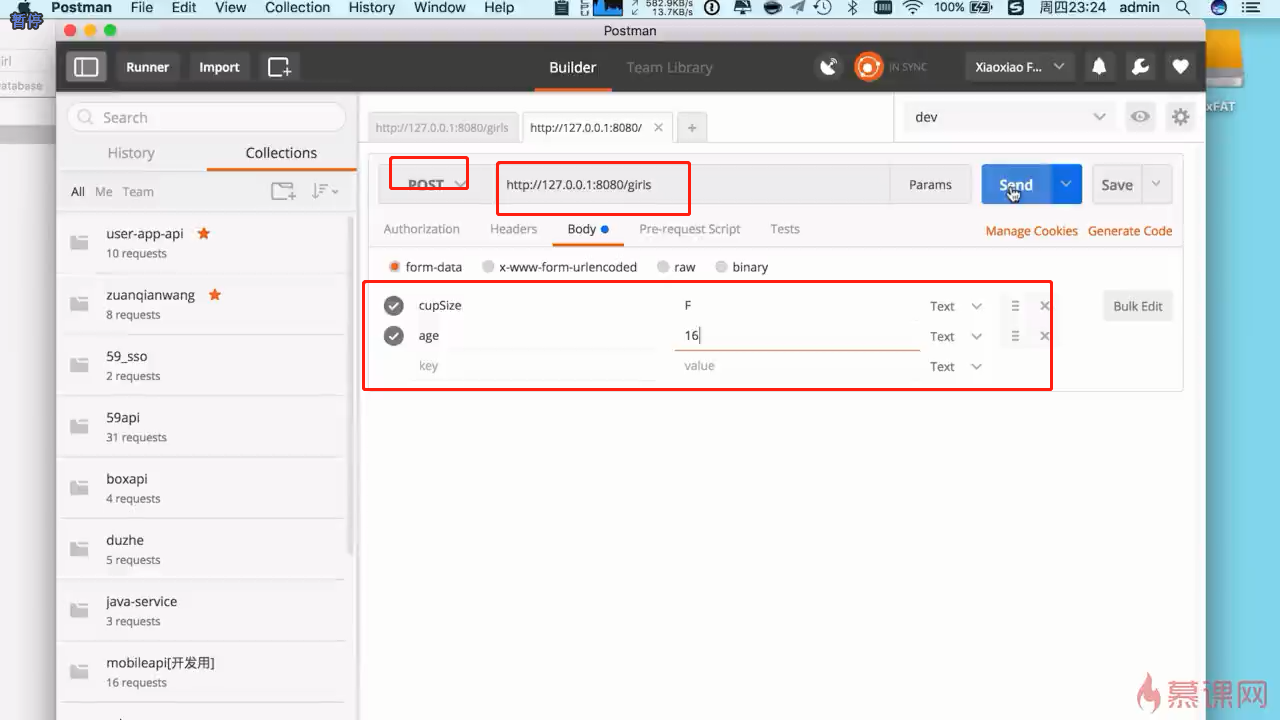This screenshot has width=1280, height=720.
Task: Change age type Text dropdown
Action: coord(956,336)
